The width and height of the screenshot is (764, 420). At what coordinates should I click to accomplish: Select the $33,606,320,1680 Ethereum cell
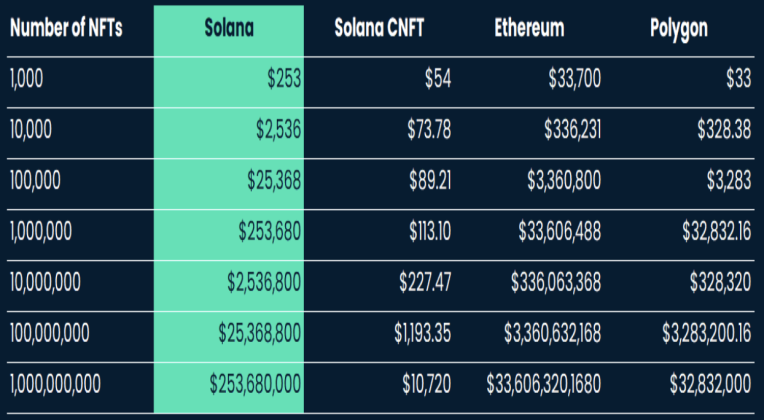pyautogui.click(x=544, y=384)
